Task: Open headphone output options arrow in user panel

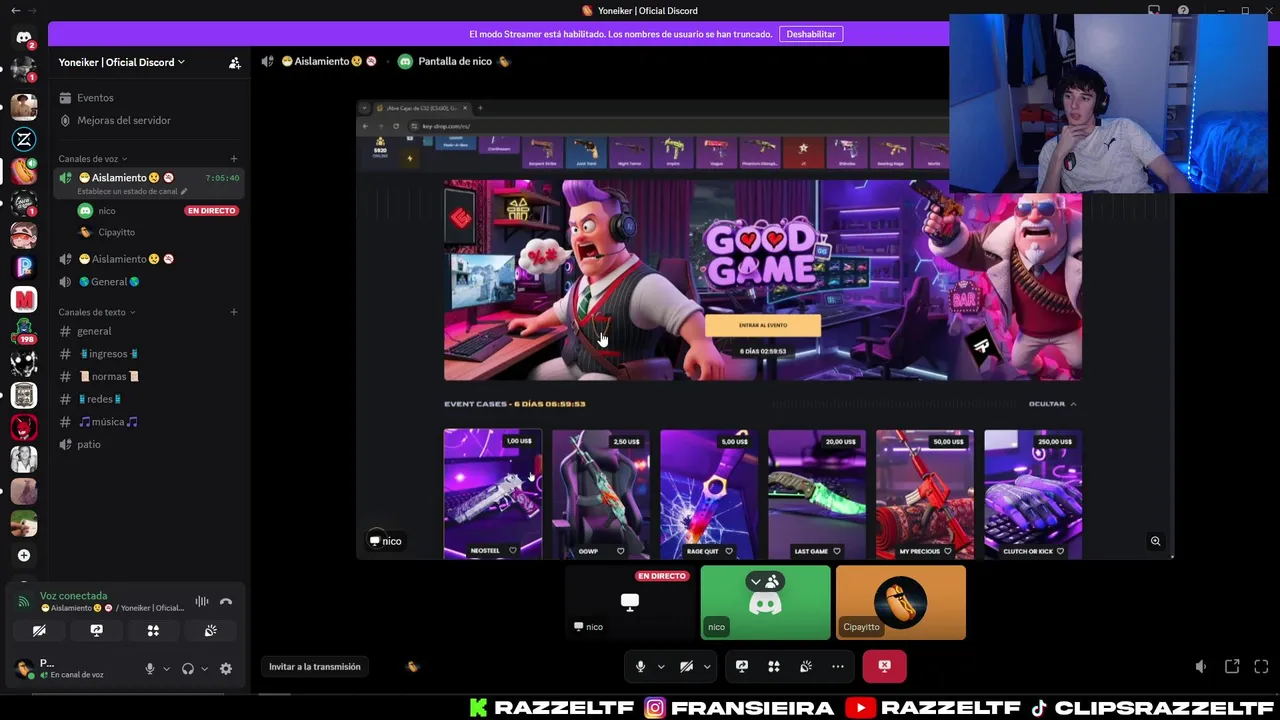Action: [204, 669]
